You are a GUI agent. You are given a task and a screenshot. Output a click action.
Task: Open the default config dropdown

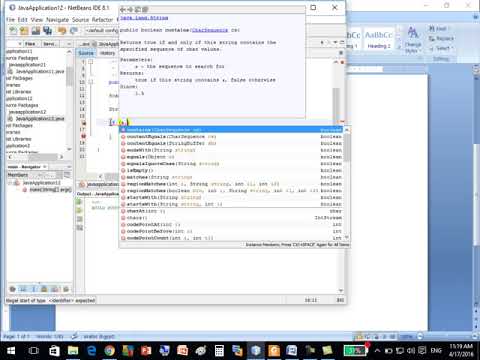click(102, 31)
